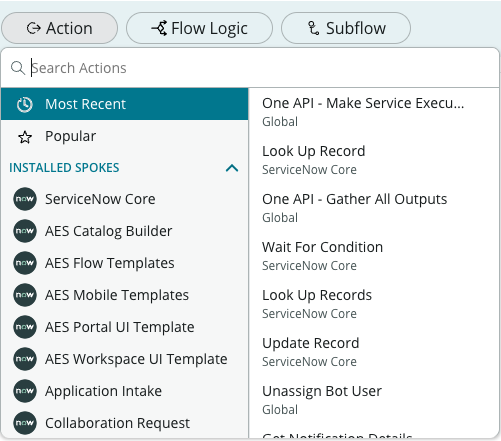Open the AES Catalog Builder spoke
This screenshot has width=501, height=441.
pos(124,231)
